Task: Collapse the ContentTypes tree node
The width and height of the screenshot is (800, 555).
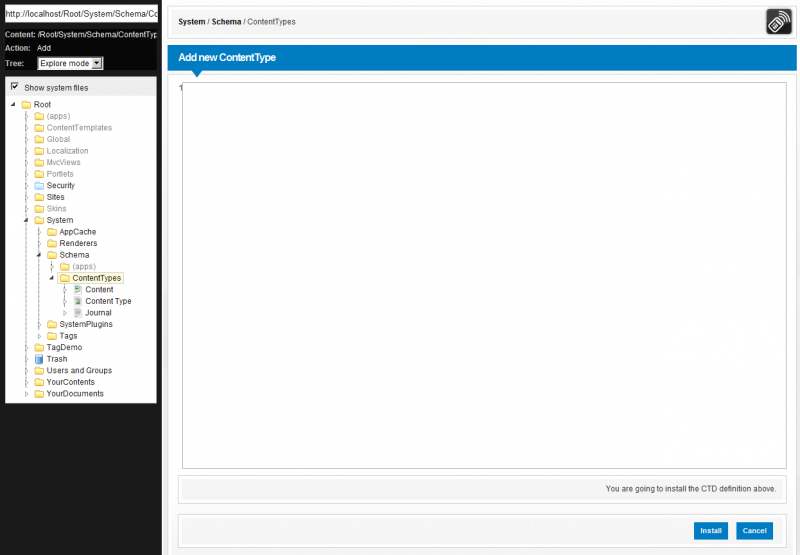Action: pos(52,278)
